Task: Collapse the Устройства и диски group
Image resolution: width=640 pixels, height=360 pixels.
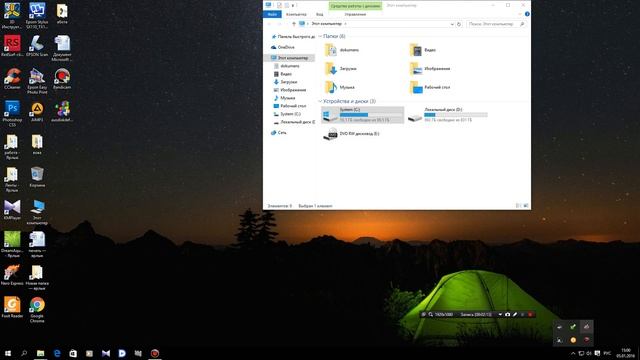Action: point(320,101)
